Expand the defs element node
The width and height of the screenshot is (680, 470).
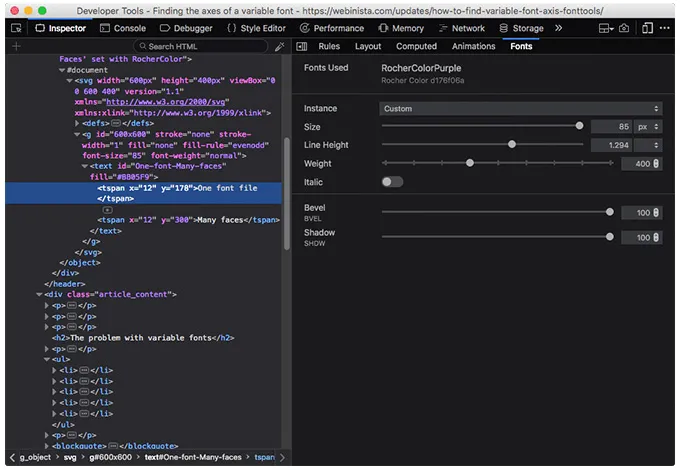point(78,123)
